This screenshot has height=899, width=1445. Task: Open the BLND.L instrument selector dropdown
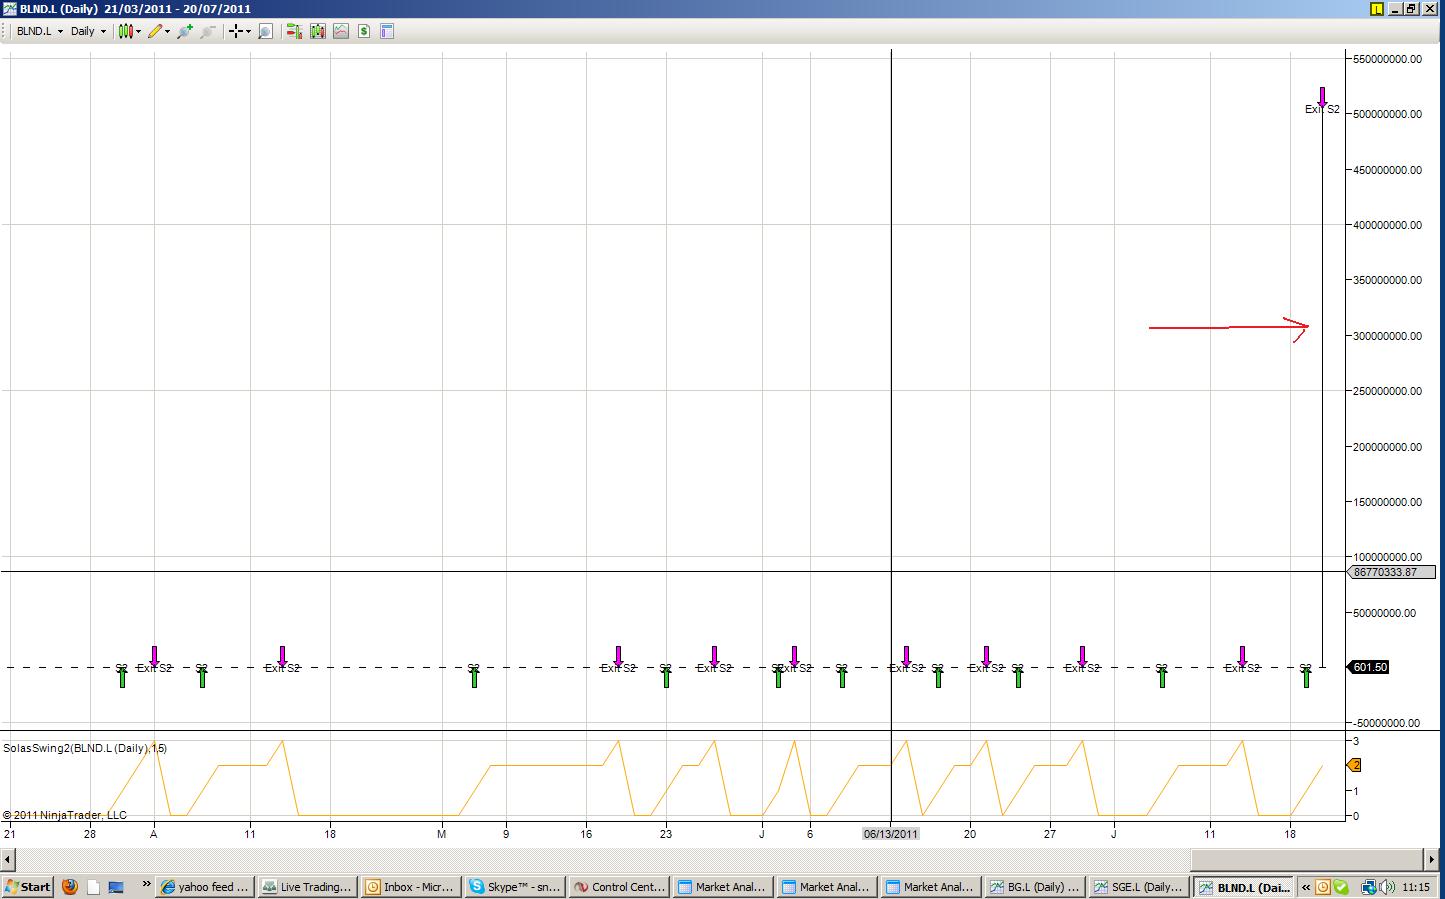coord(40,31)
